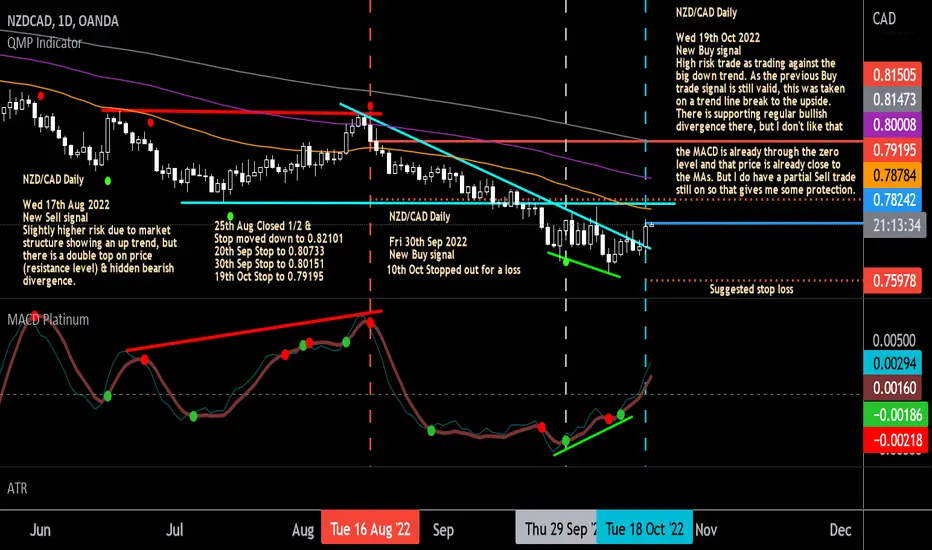This screenshot has width=932, height=550.
Task: Select the 25th Aug Closed 1/2 stop note
Action: (x=278, y=251)
